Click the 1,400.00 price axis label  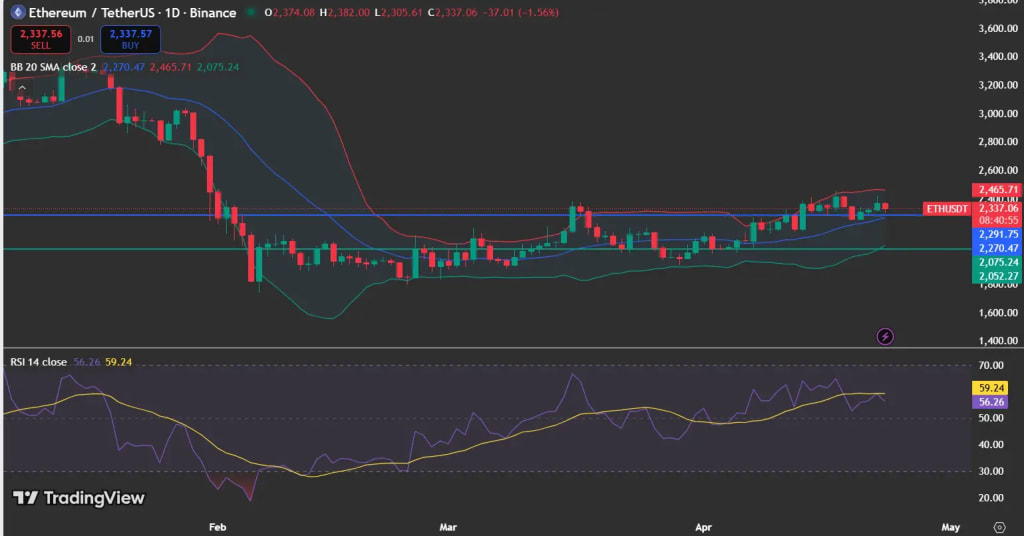click(x=998, y=340)
